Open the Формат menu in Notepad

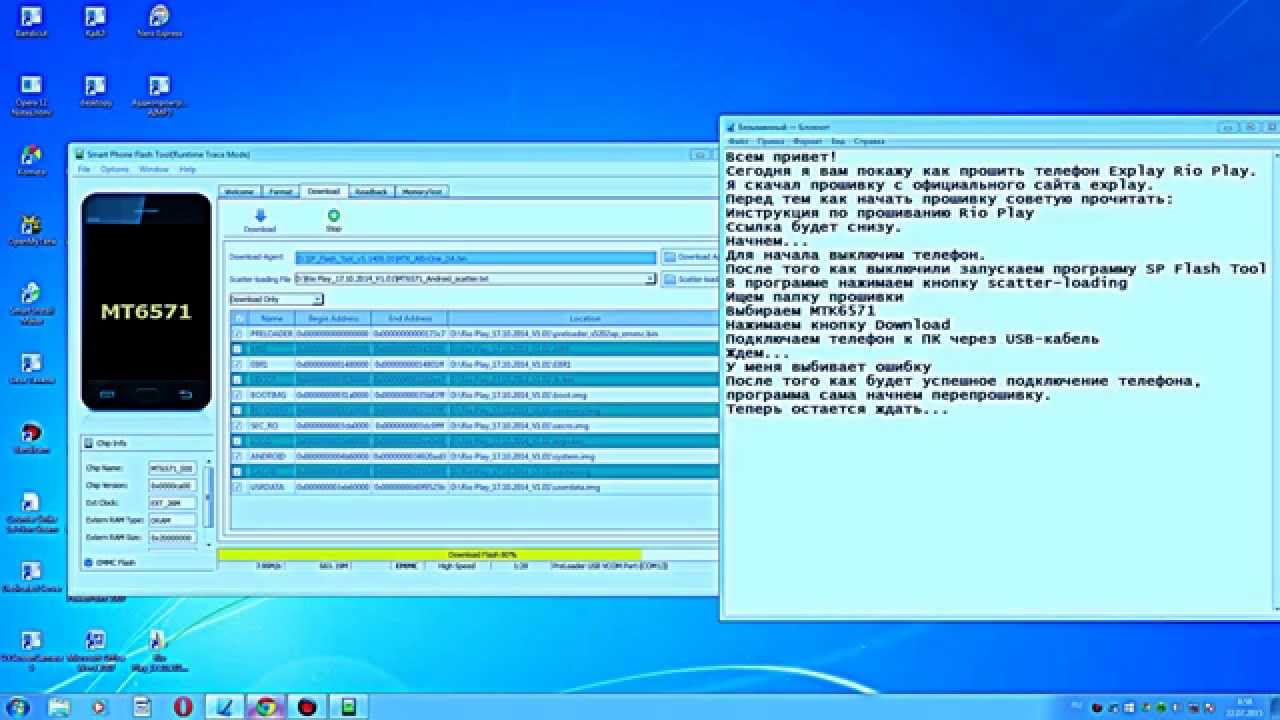coord(808,142)
